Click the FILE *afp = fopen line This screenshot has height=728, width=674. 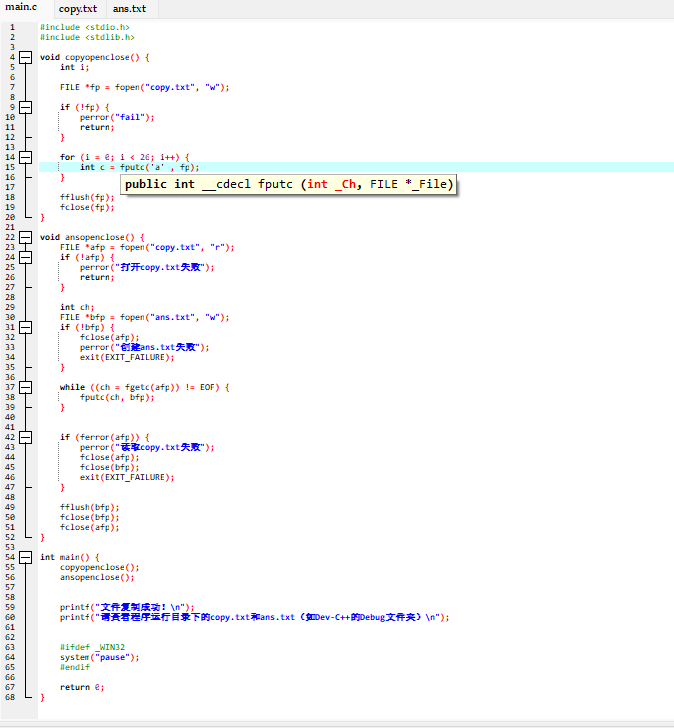pos(147,247)
